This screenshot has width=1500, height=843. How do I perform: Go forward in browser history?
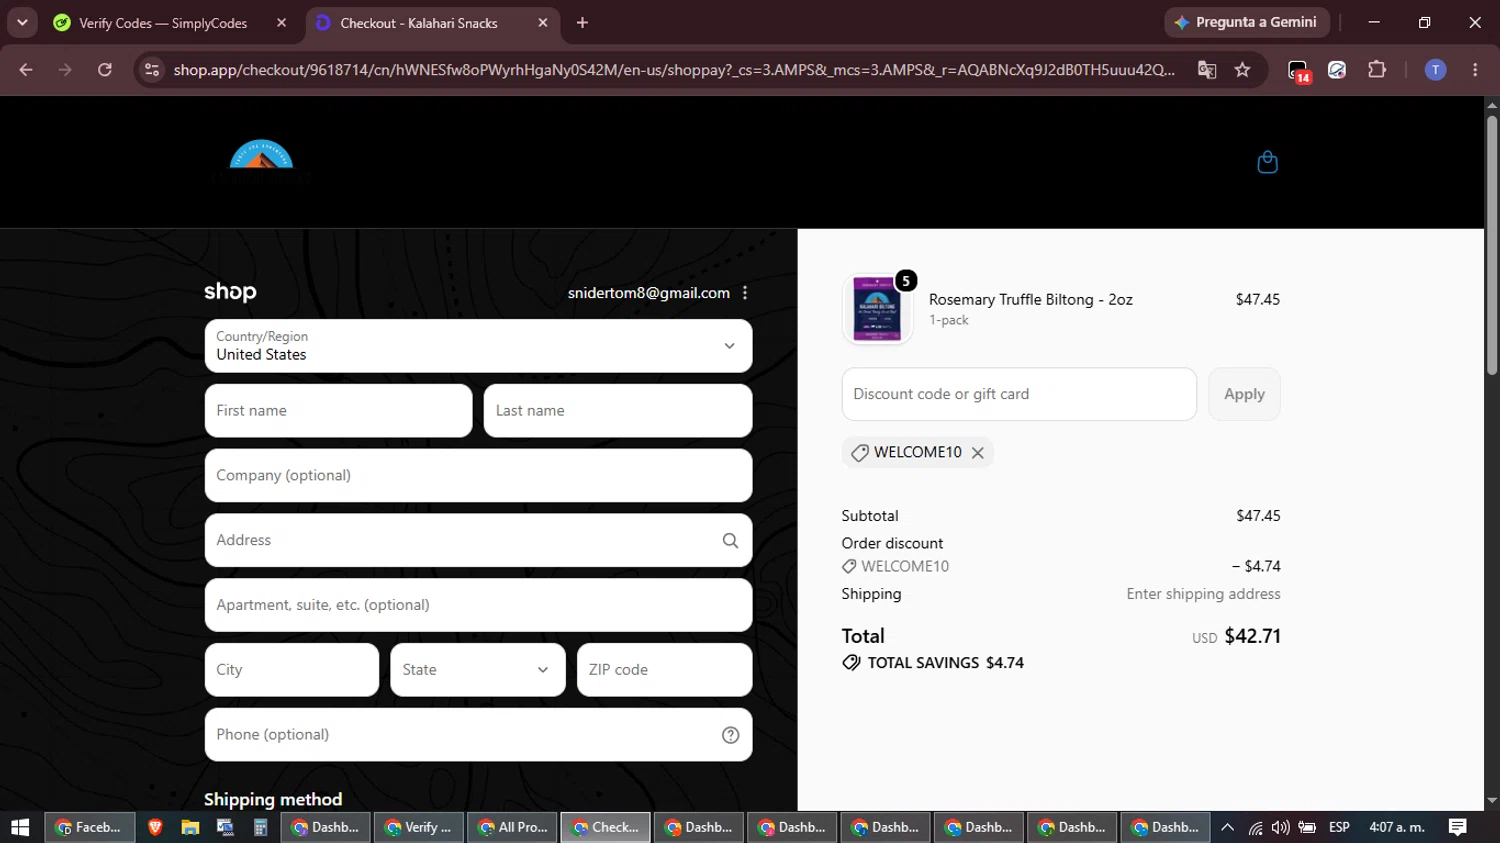(65, 70)
